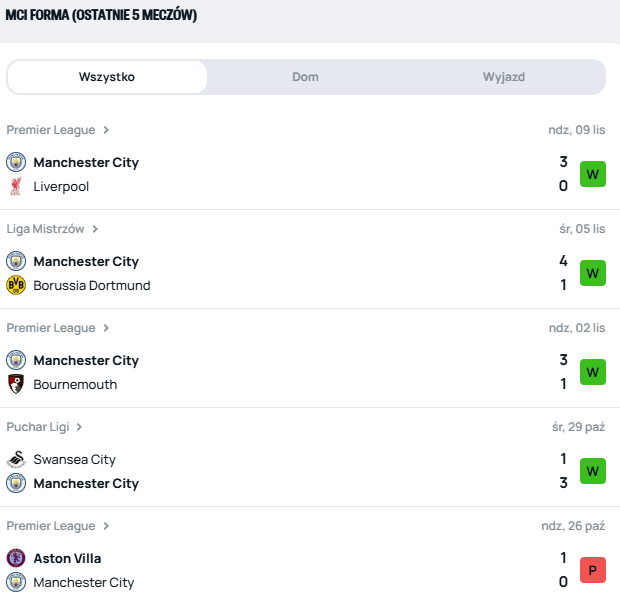Open the Swansea City team name
This screenshot has height=604, width=620.
tap(75, 460)
